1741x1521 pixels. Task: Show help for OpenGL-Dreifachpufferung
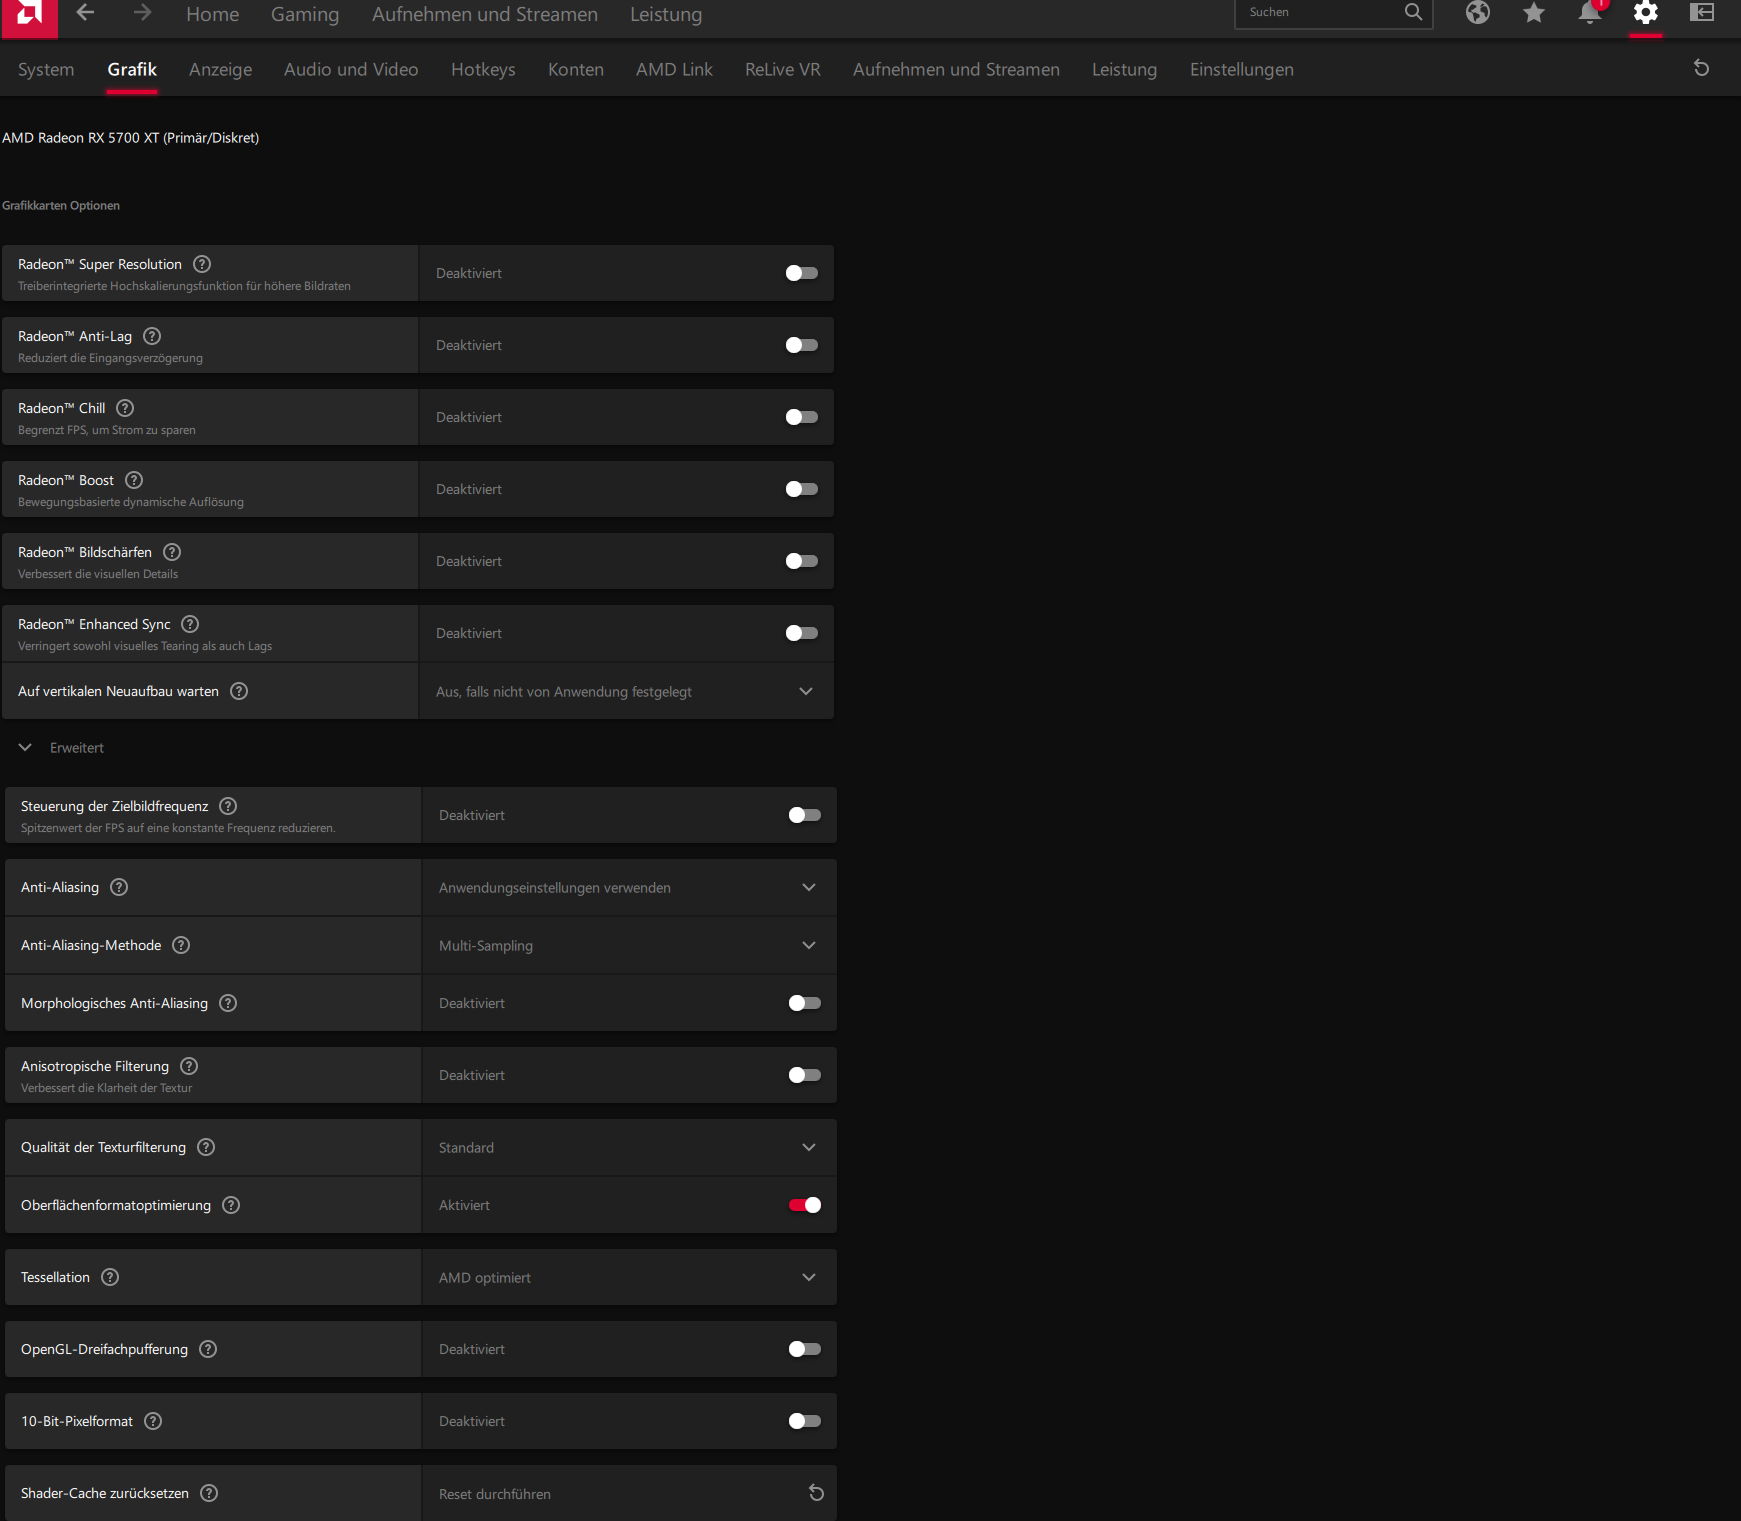coord(208,1349)
